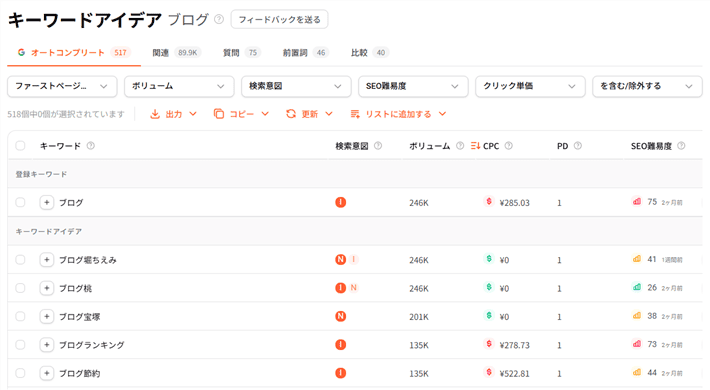Click CPC value ¥285.03
Screen dimensions: 710x390
pos(514,203)
